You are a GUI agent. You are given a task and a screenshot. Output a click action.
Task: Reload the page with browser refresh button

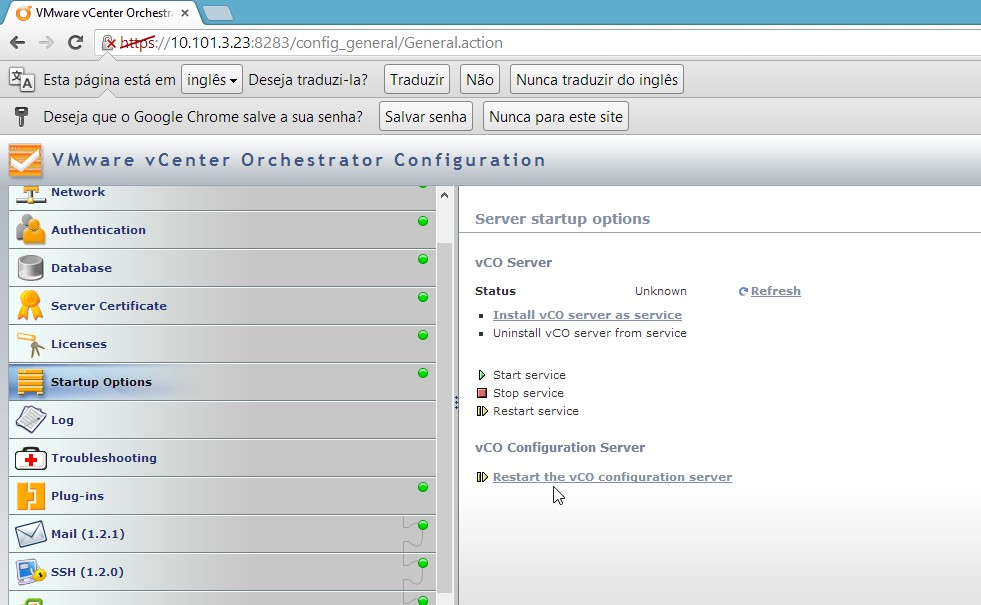(75, 43)
